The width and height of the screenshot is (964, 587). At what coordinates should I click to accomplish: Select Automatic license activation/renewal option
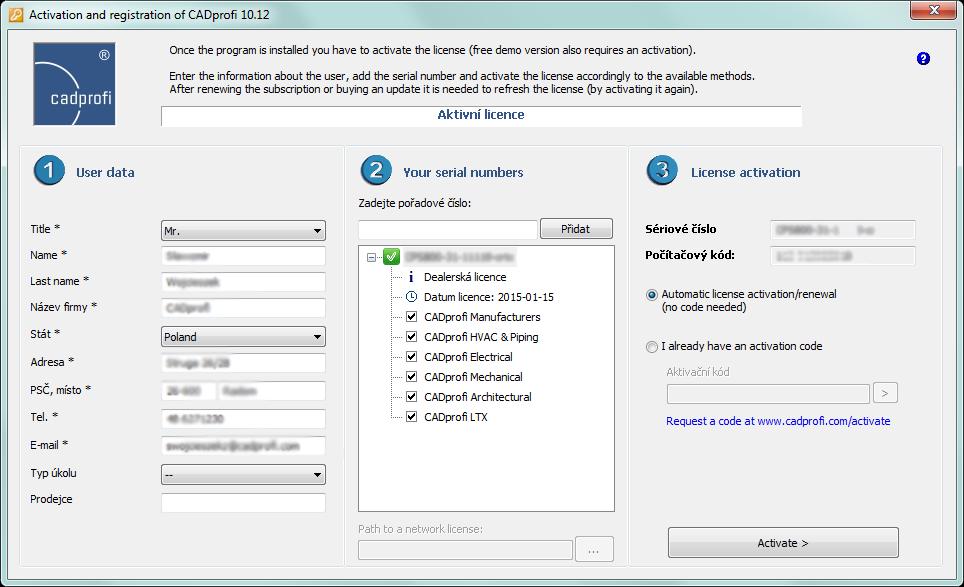coord(652,295)
